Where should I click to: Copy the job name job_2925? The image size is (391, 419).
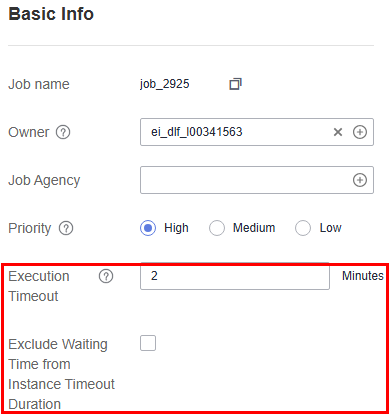pos(235,84)
